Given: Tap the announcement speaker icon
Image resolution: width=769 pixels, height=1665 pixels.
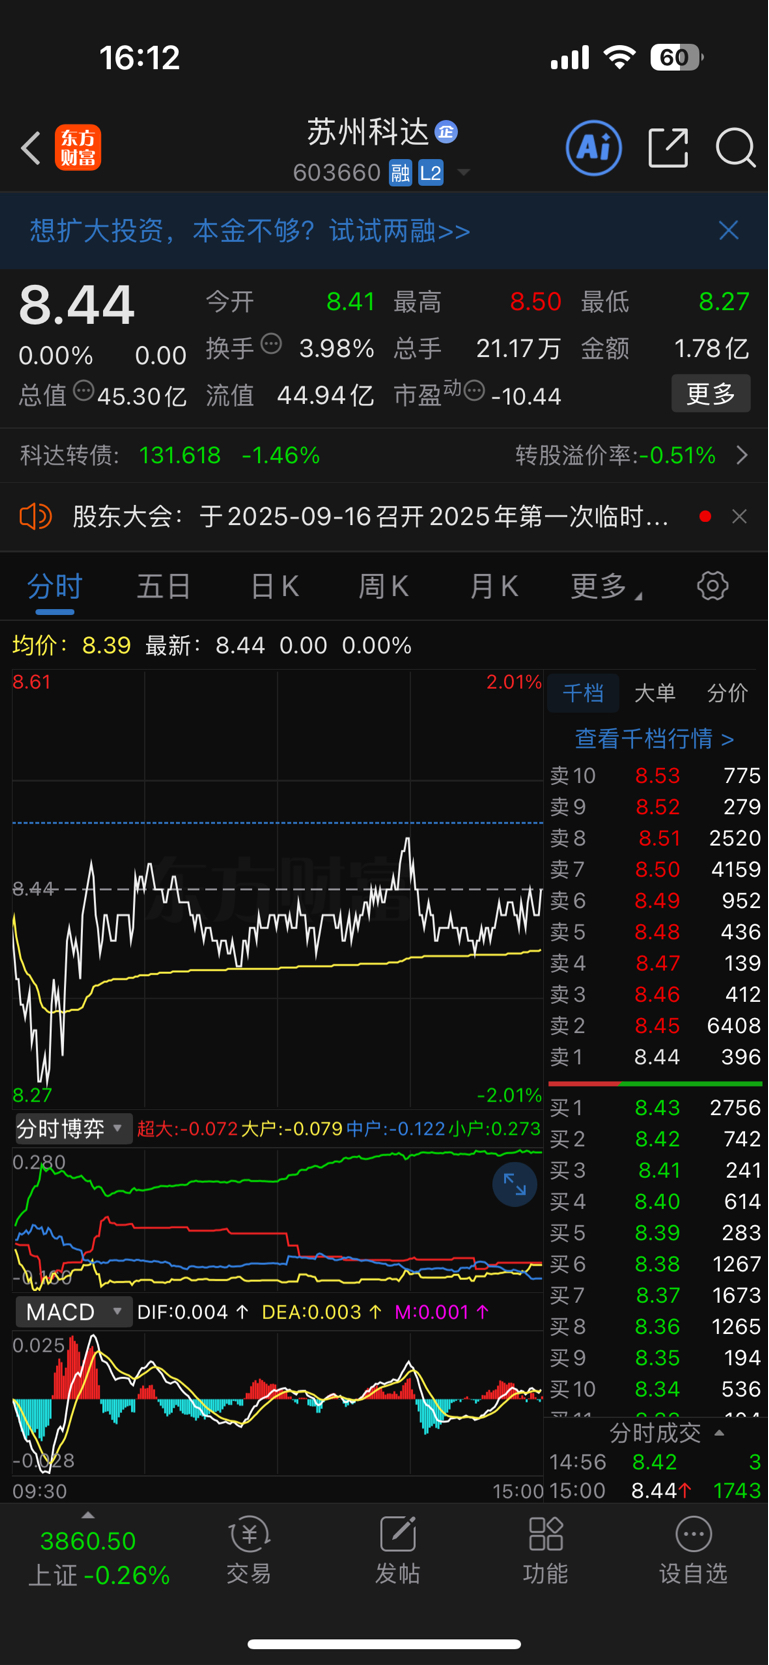Looking at the screenshot, I should point(35,516).
